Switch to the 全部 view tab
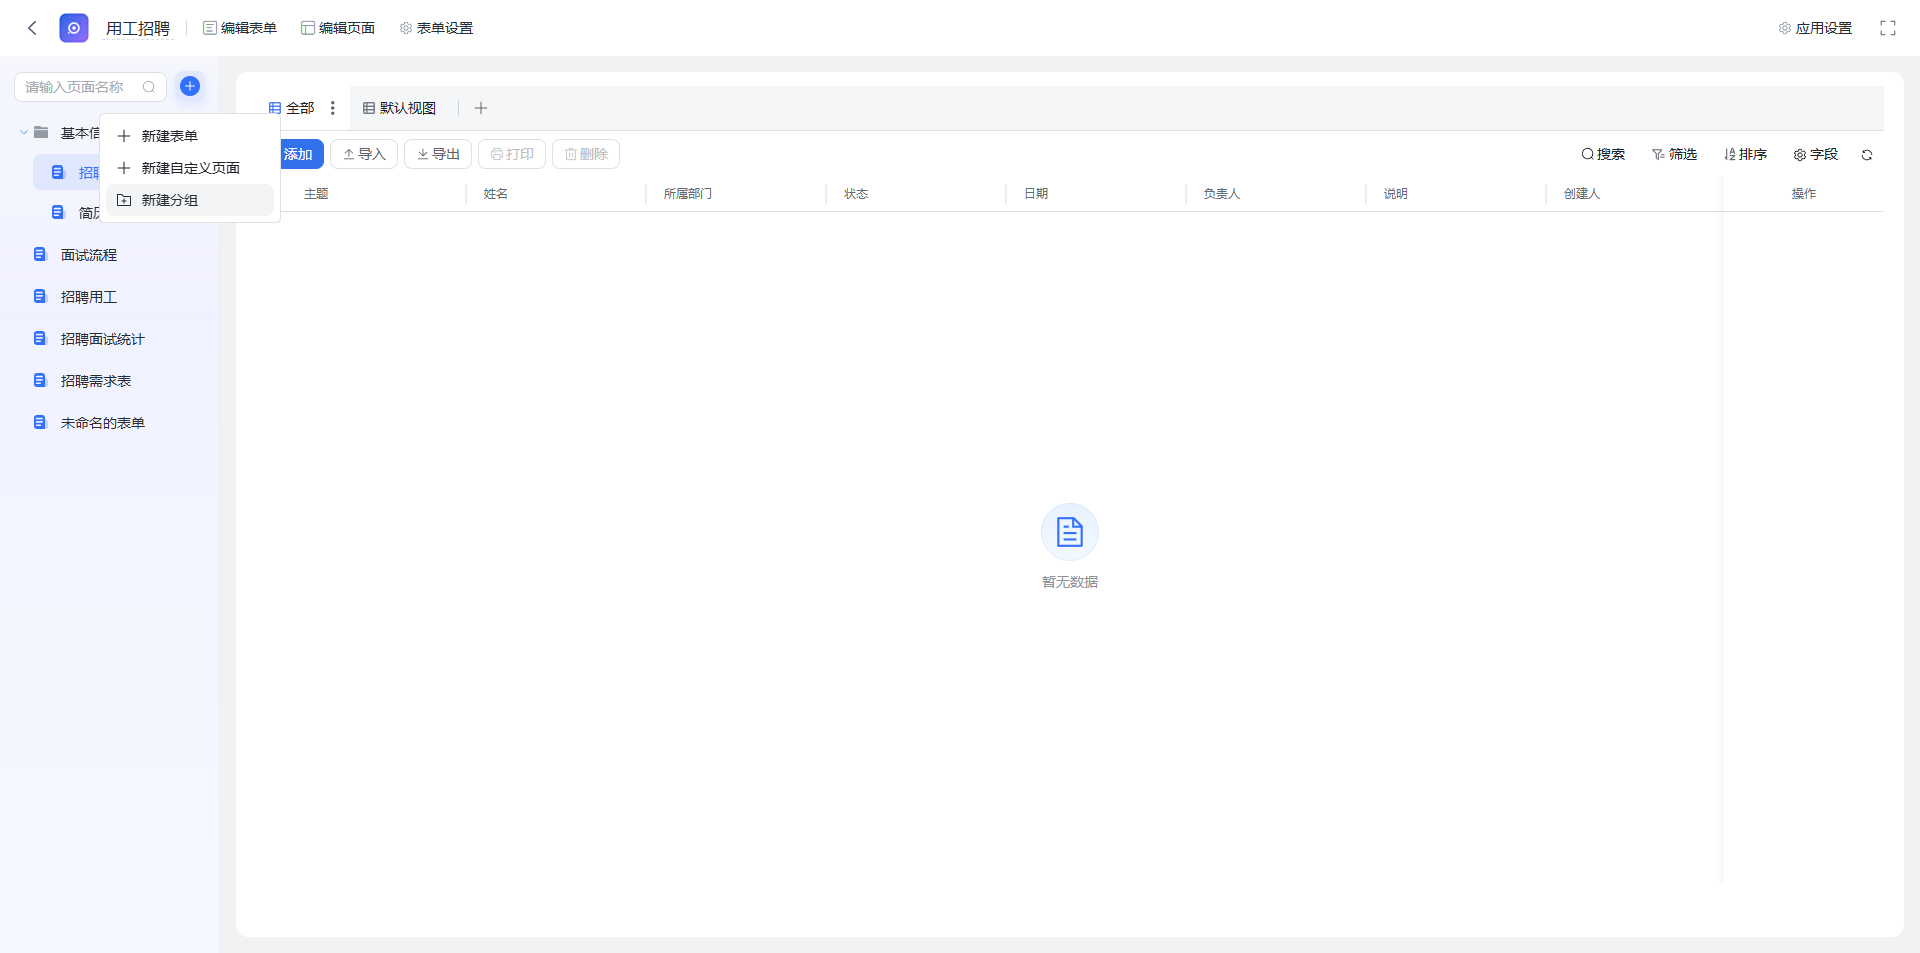 [x=292, y=108]
